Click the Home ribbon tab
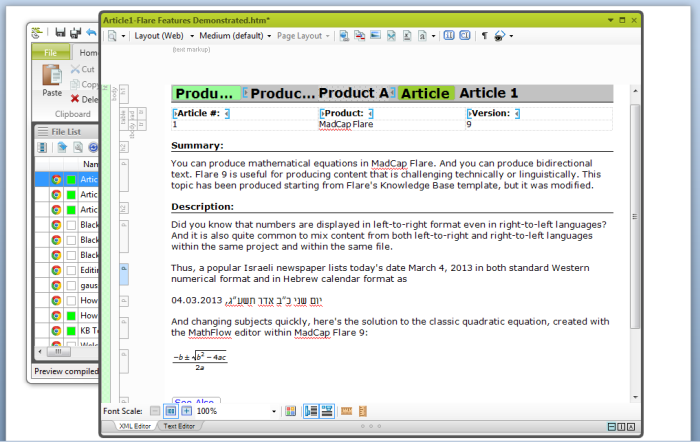700x442 pixels. pyautogui.click(x=88, y=53)
